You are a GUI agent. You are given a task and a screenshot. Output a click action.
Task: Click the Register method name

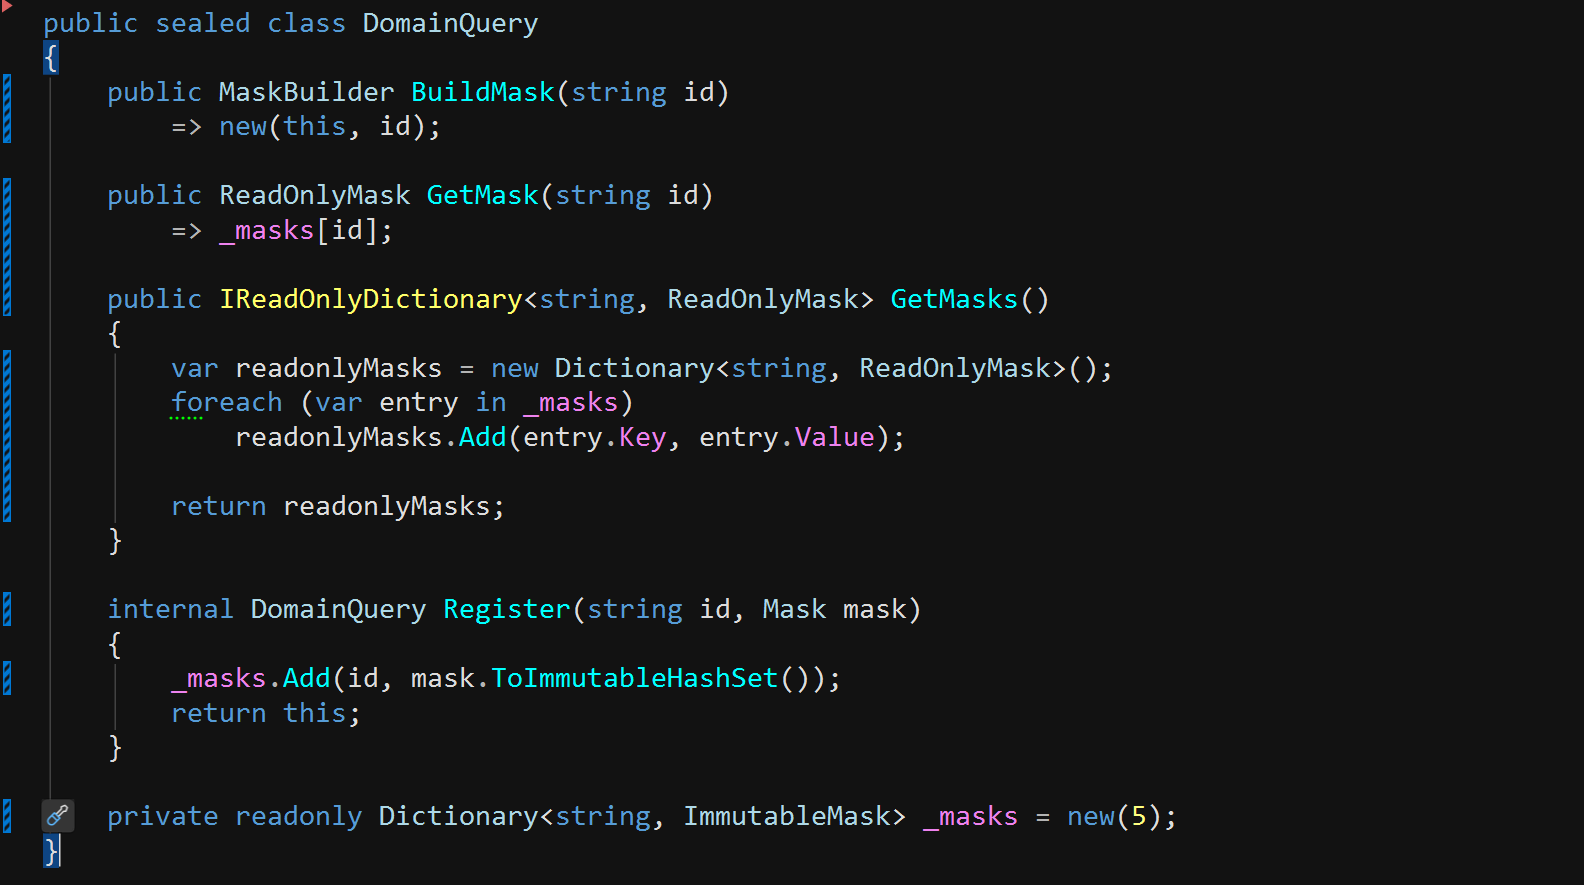[x=507, y=609]
